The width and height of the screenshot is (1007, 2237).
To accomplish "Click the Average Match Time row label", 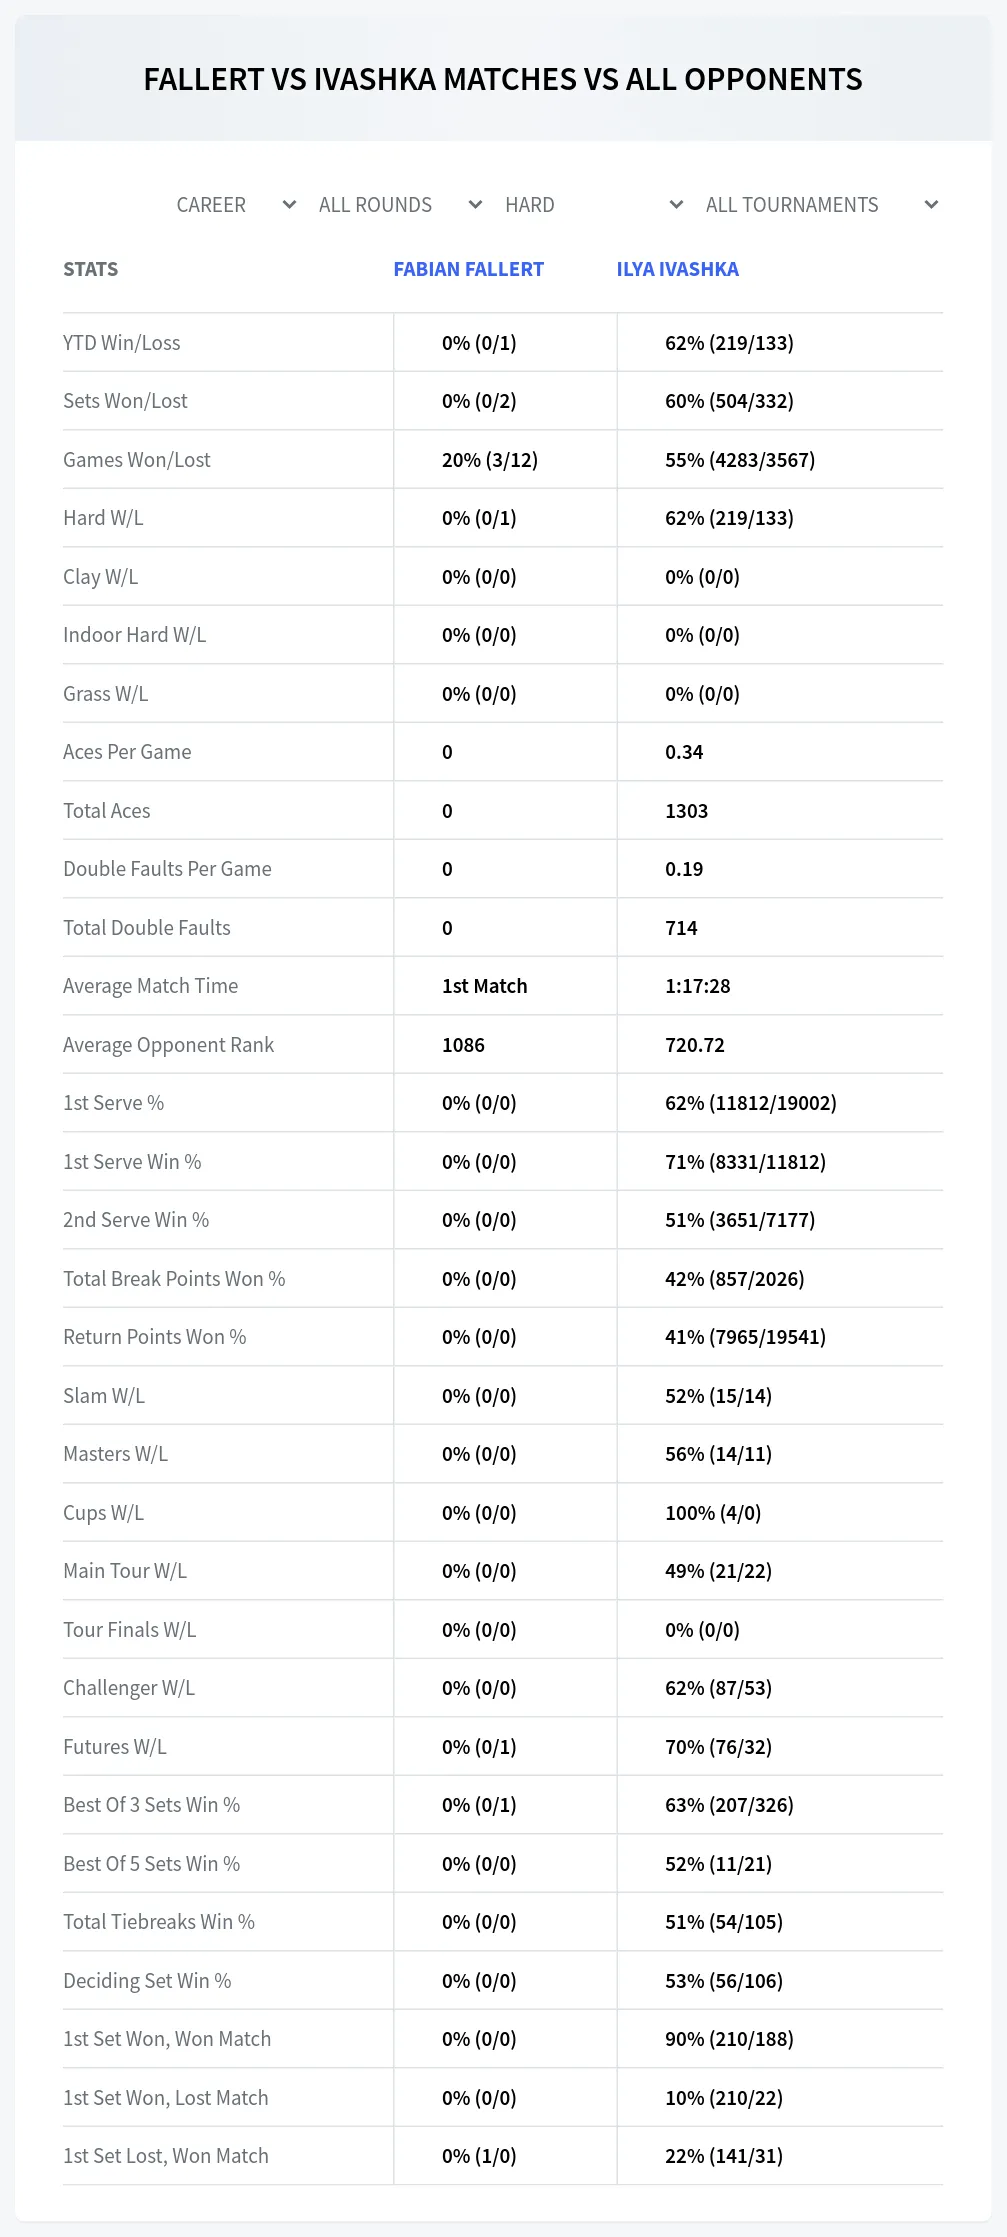I will [150, 986].
